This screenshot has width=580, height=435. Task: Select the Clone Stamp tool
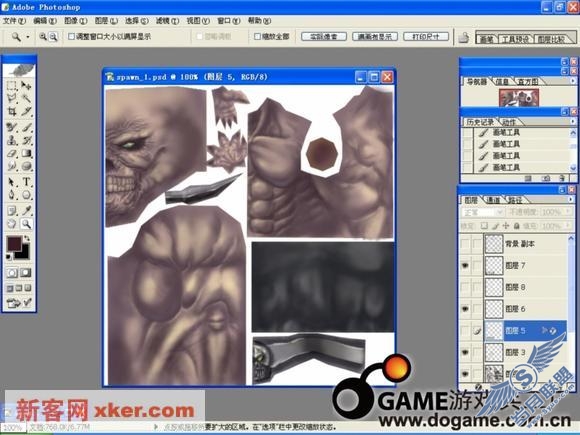12,141
